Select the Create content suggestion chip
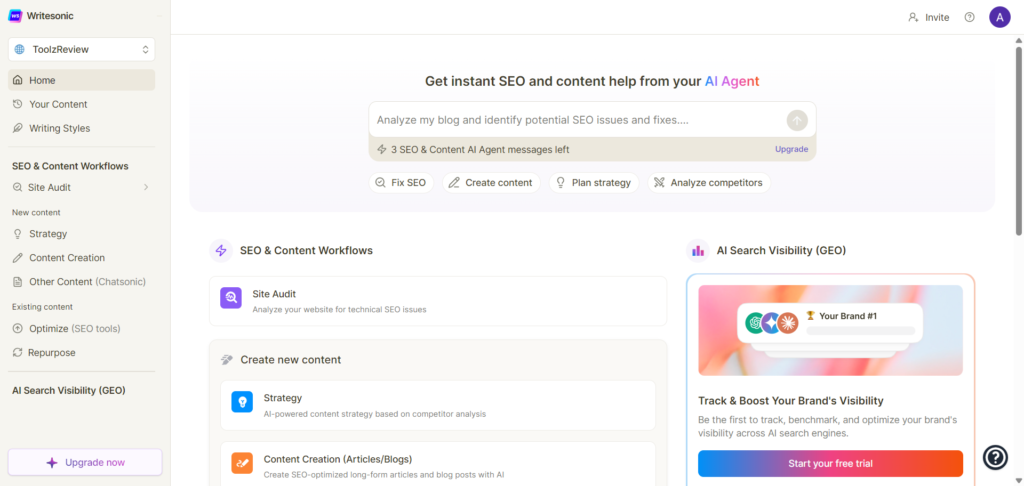This screenshot has height=486, width=1024. click(491, 183)
